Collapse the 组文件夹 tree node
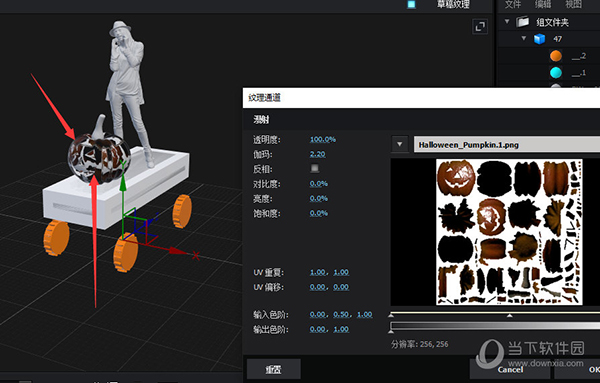 (507, 21)
